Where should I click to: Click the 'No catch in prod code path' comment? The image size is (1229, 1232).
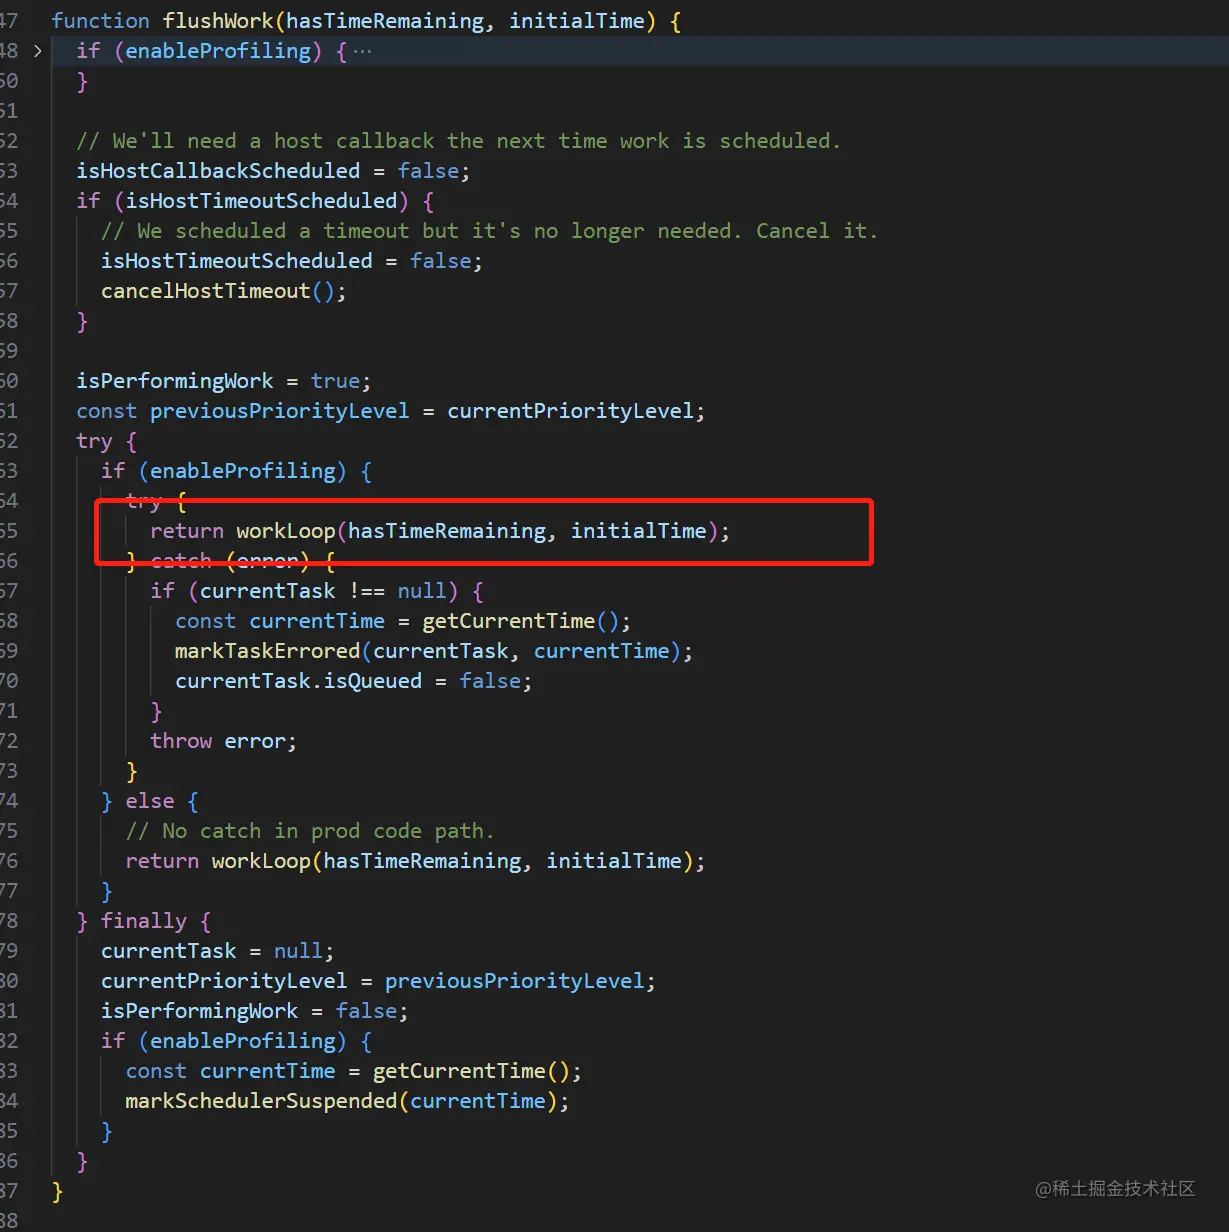click(309, 831)
